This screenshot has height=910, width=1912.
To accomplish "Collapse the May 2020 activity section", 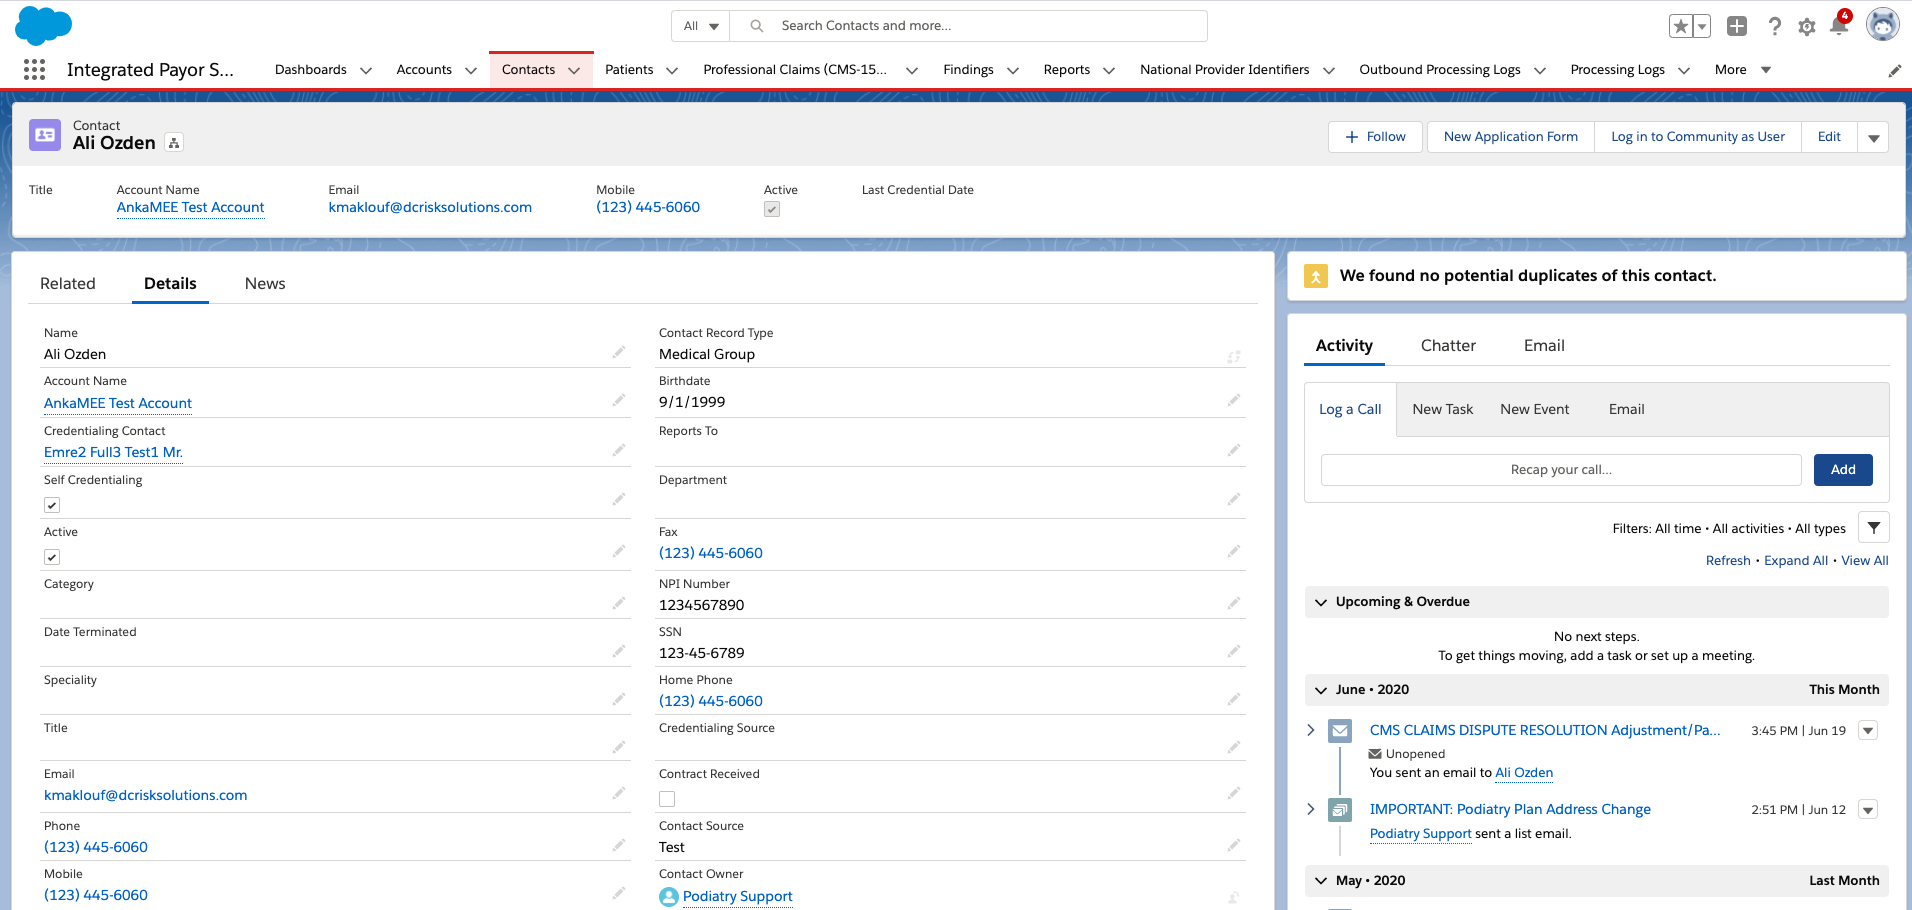I will tap(1321, 881).
